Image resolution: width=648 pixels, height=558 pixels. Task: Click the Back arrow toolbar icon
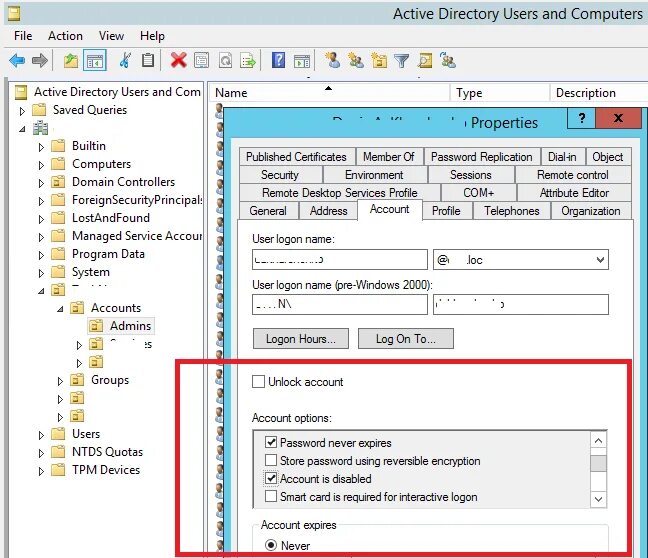pyautogui.click(x=17, y=61)
